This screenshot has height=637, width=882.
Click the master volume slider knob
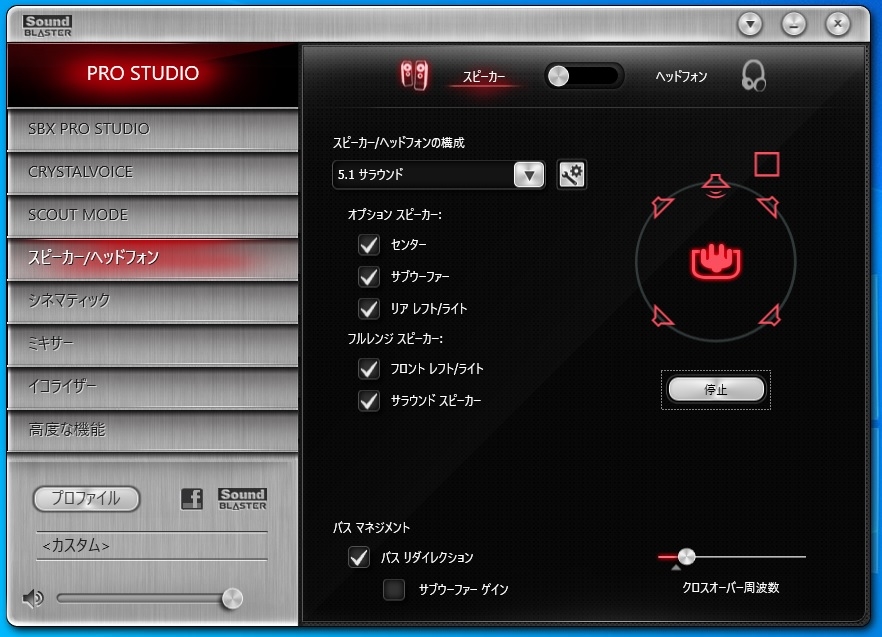pyautogui.click(x=232, y=598)
